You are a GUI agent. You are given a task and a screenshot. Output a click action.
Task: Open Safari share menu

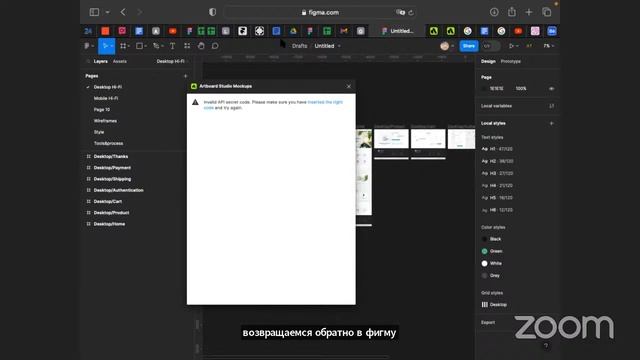pos(512,12)
